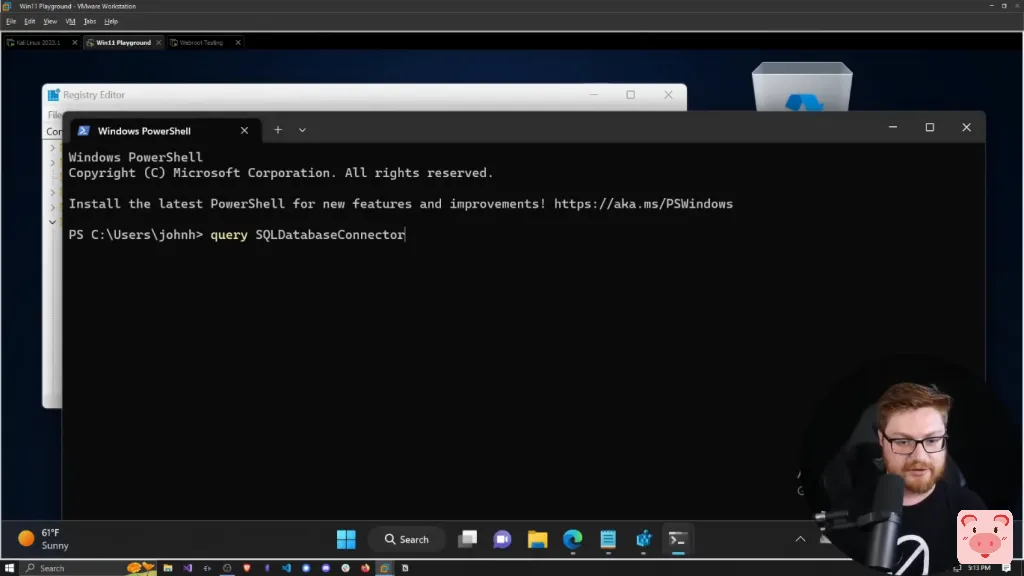Screen dimensions: 1024x576
Task: Open the File menu in Registry Editor
Action: click(x=54, y=115)
